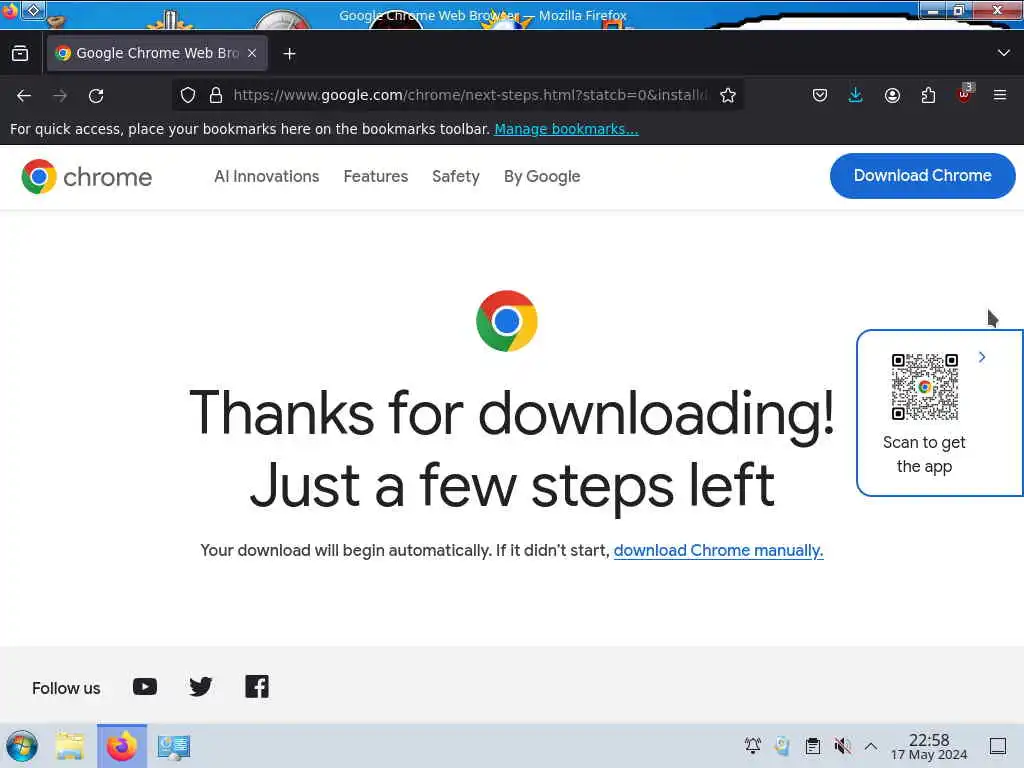Click the chrome logo in header
This screenshot has height=768, width=1024.
pos(86,176)
